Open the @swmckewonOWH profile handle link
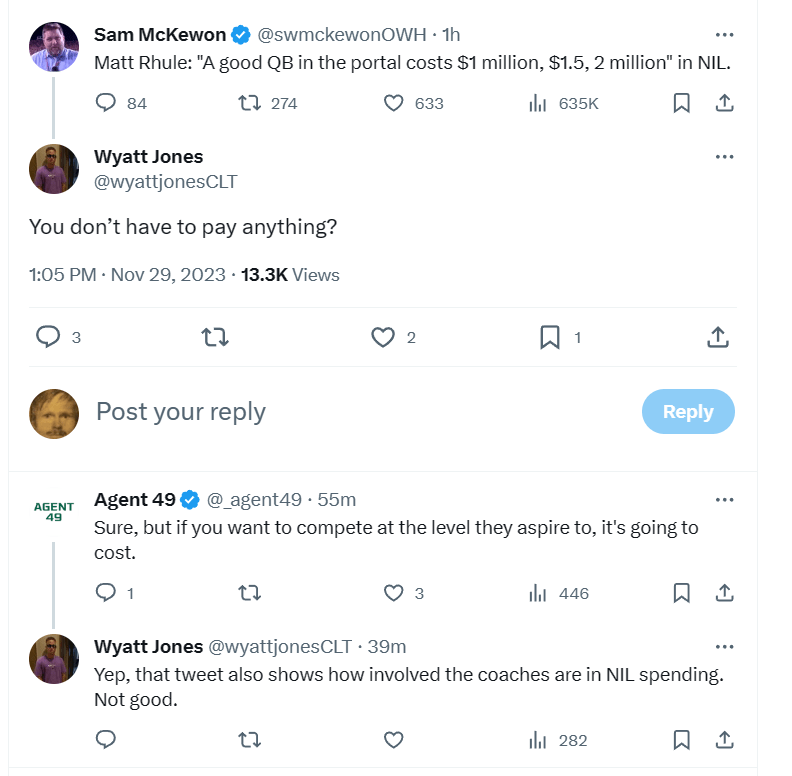This screenshot has height=776, width=792. click(342, 35)
